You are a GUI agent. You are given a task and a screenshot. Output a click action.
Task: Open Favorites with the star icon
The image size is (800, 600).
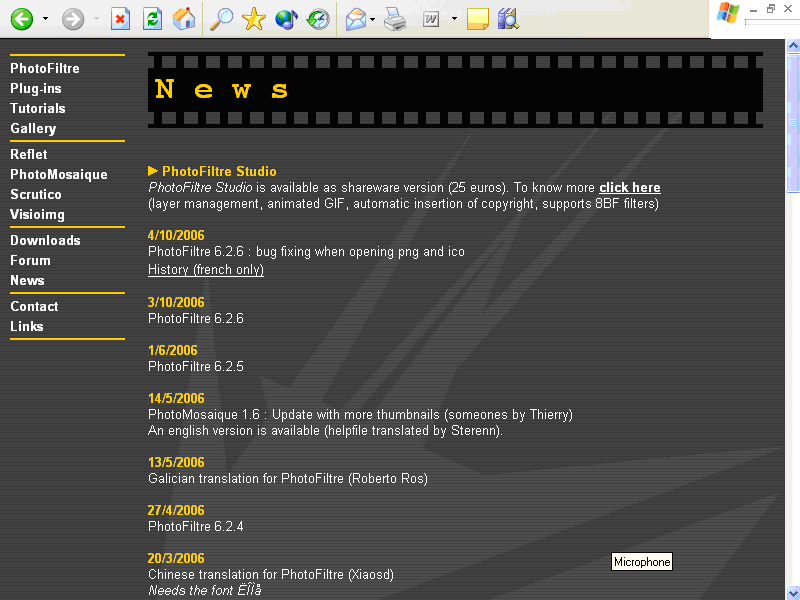click(254, 19)
